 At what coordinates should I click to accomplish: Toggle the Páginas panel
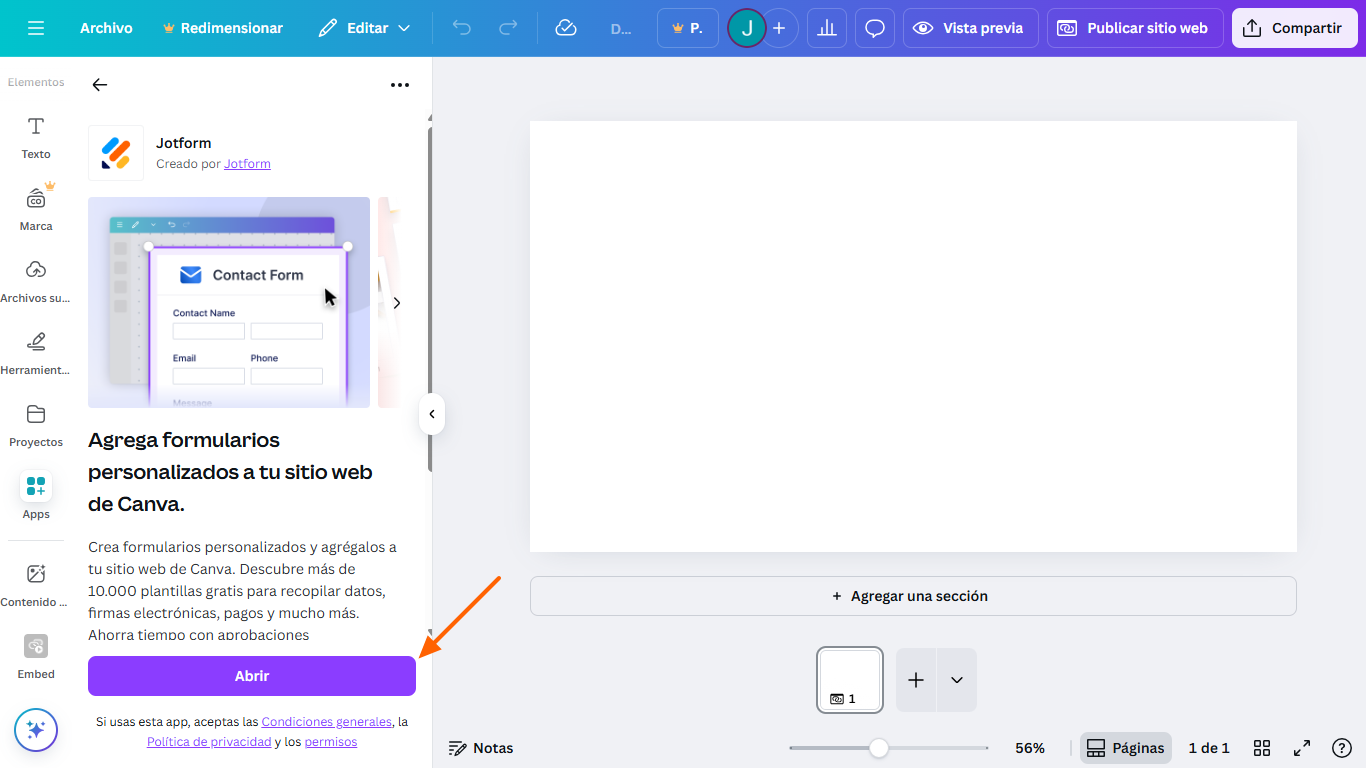1126,748
